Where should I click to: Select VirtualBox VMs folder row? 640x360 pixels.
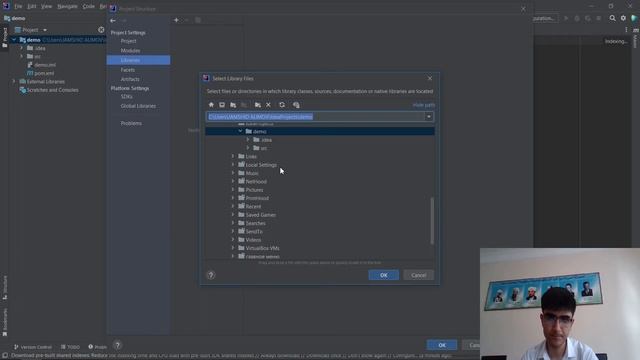coord(320,248)
